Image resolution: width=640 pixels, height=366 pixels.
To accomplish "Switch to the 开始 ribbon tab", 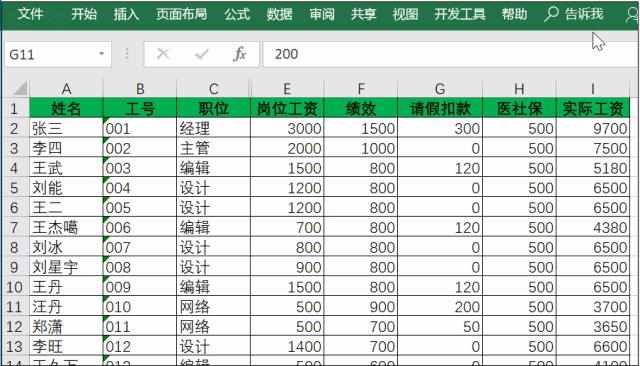I will [84, 14].
